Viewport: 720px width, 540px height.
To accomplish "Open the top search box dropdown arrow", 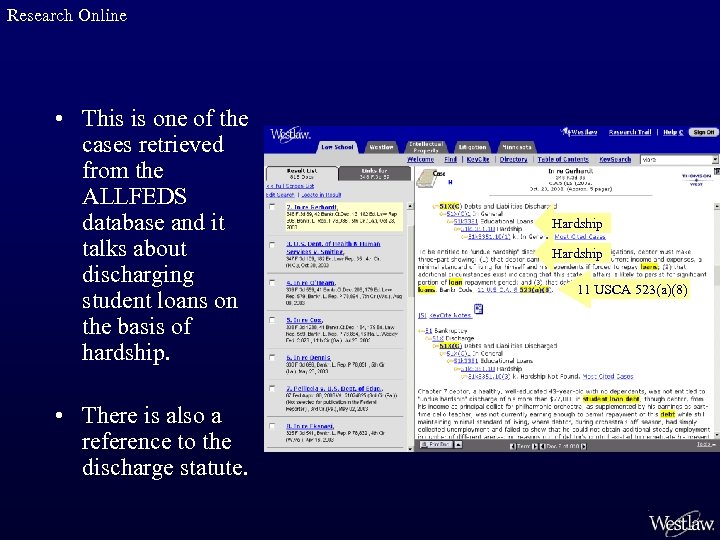I will pos(715,159).
